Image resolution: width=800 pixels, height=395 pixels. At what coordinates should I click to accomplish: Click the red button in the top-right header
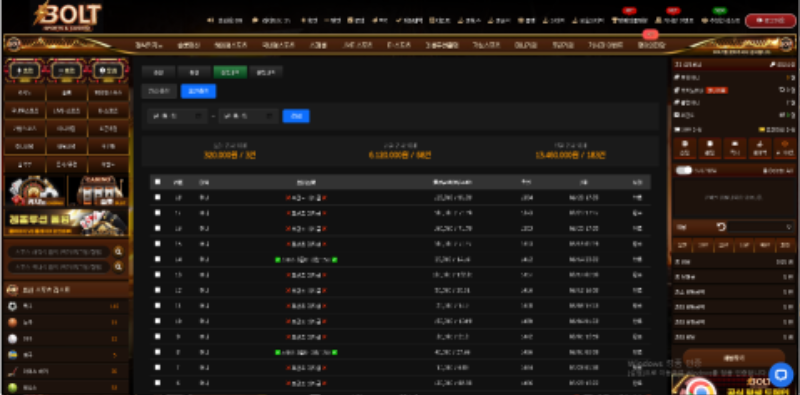pos(770,20)
